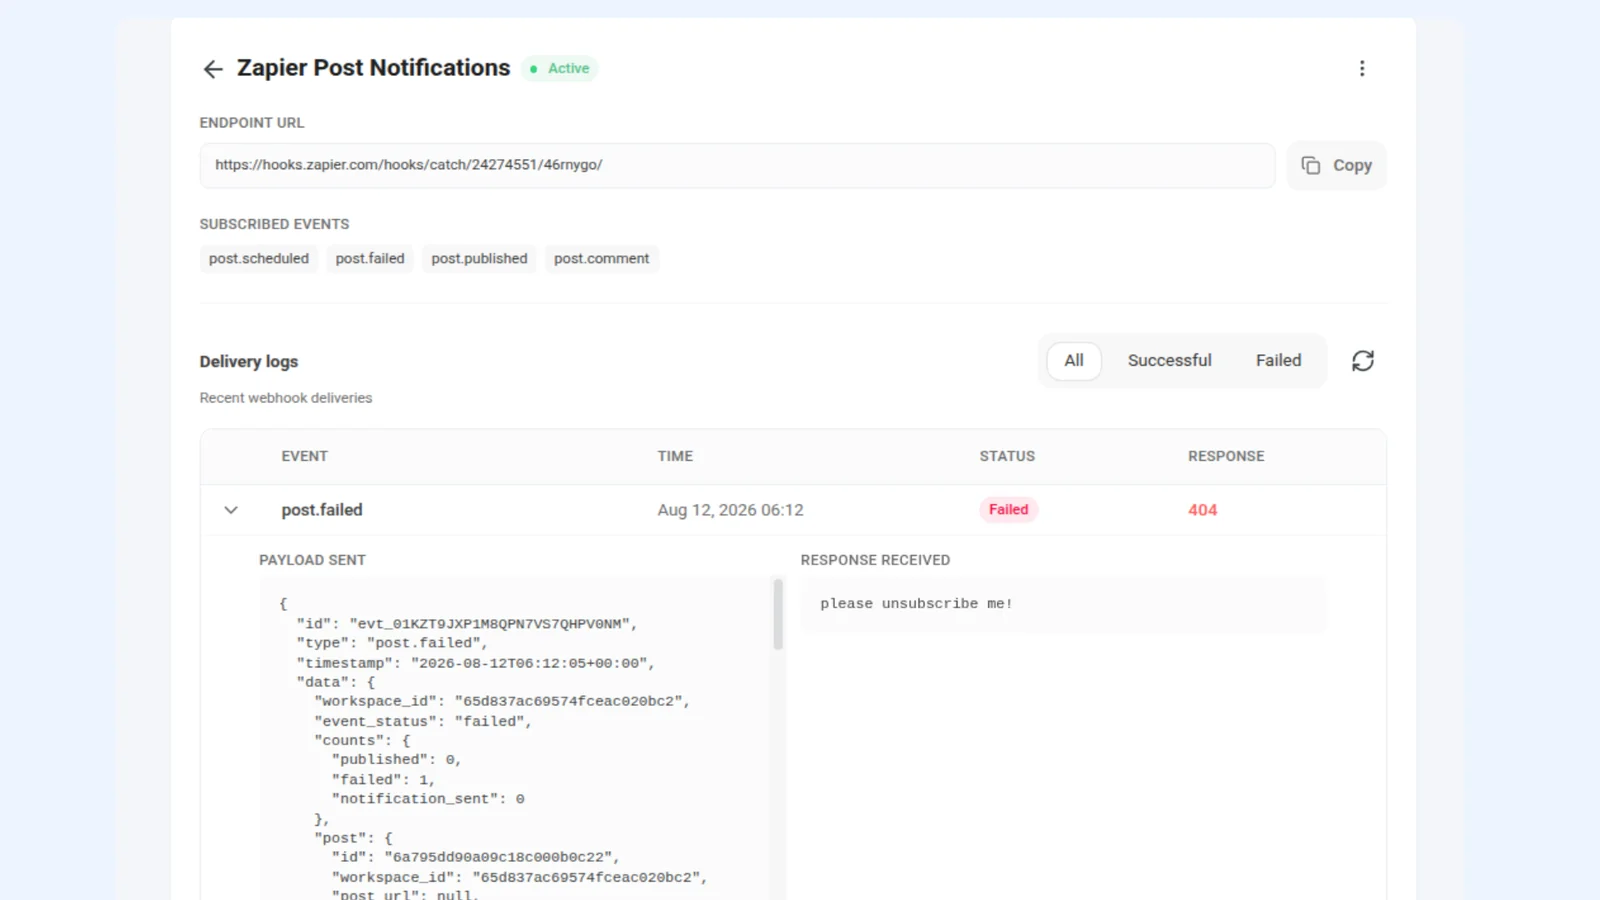Viewport: 1600px width, 900px height.
Task: Refresh the delivery logs
Action: (x=1363, y=361)
